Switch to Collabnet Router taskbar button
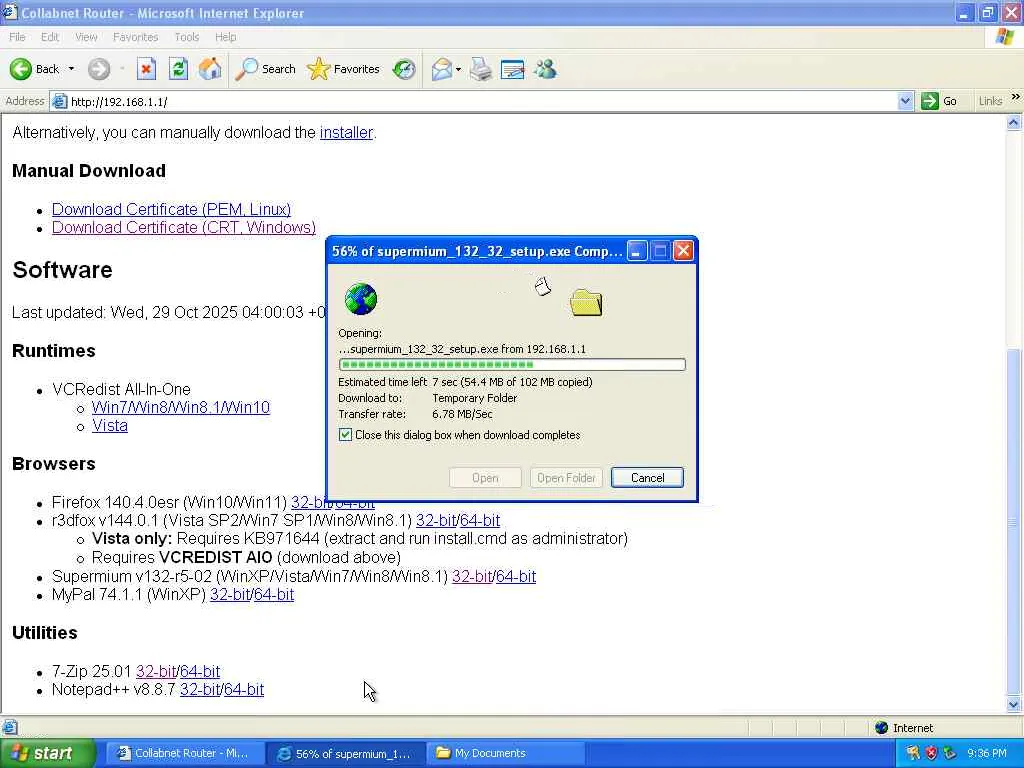The width and height of the screenshot is (1024, 768). coord(184,753)
